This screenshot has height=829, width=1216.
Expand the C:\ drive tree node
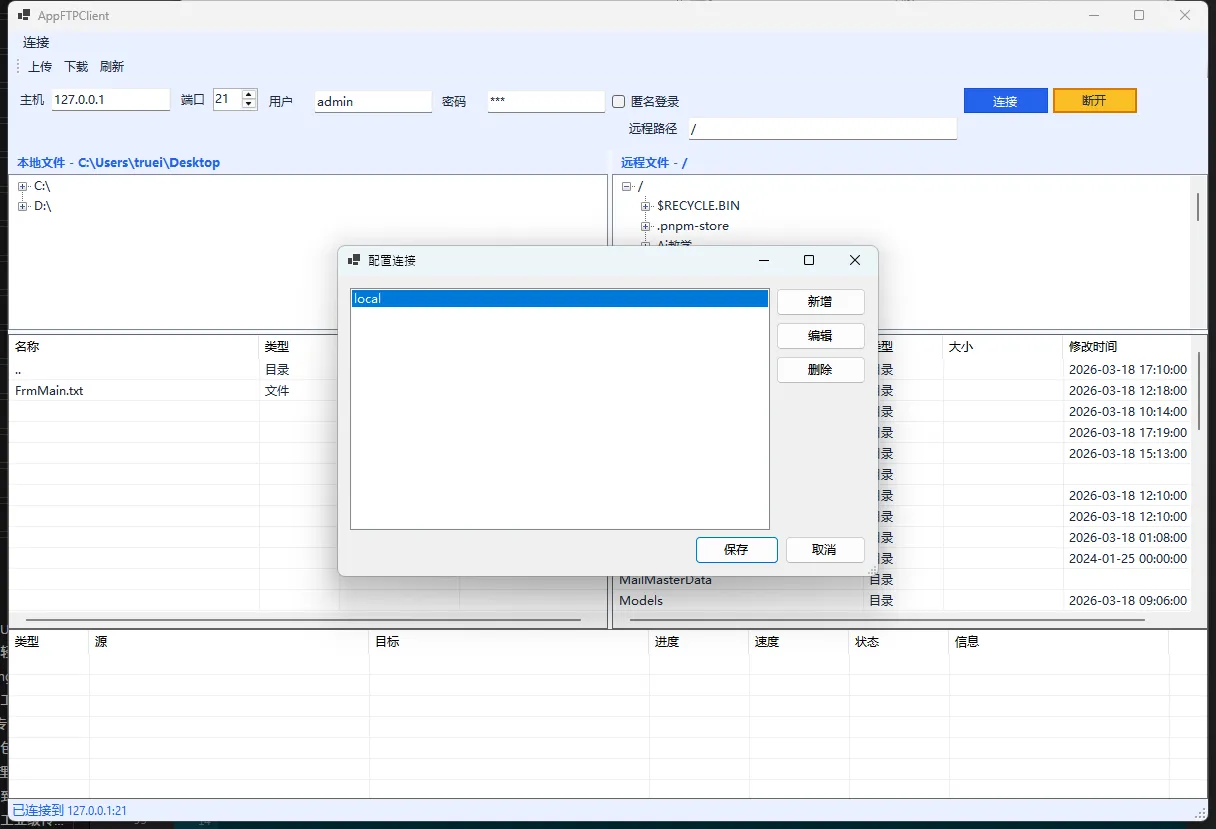pos(23,186)
